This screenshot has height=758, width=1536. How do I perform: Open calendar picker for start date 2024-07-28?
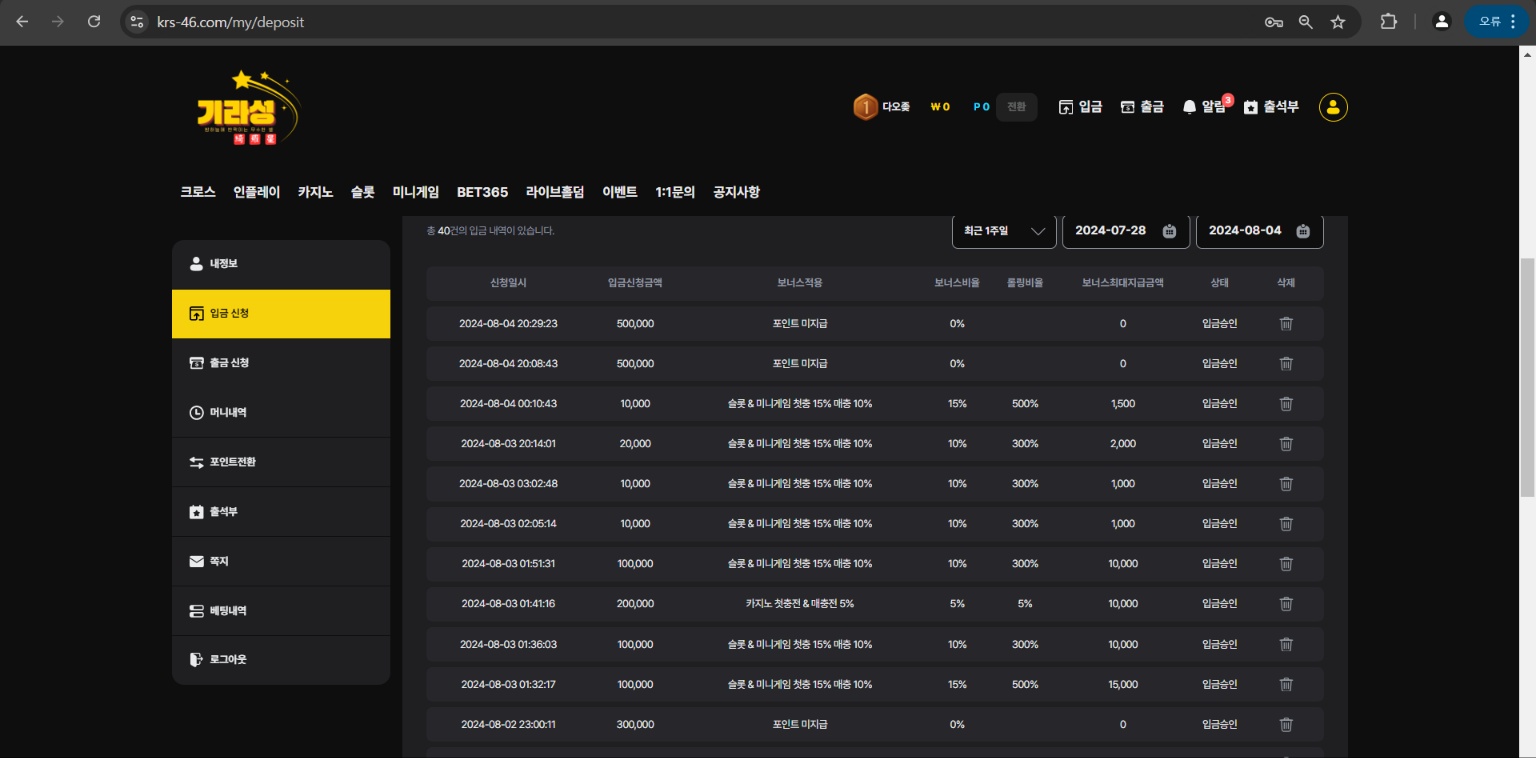coord(1169,231)
